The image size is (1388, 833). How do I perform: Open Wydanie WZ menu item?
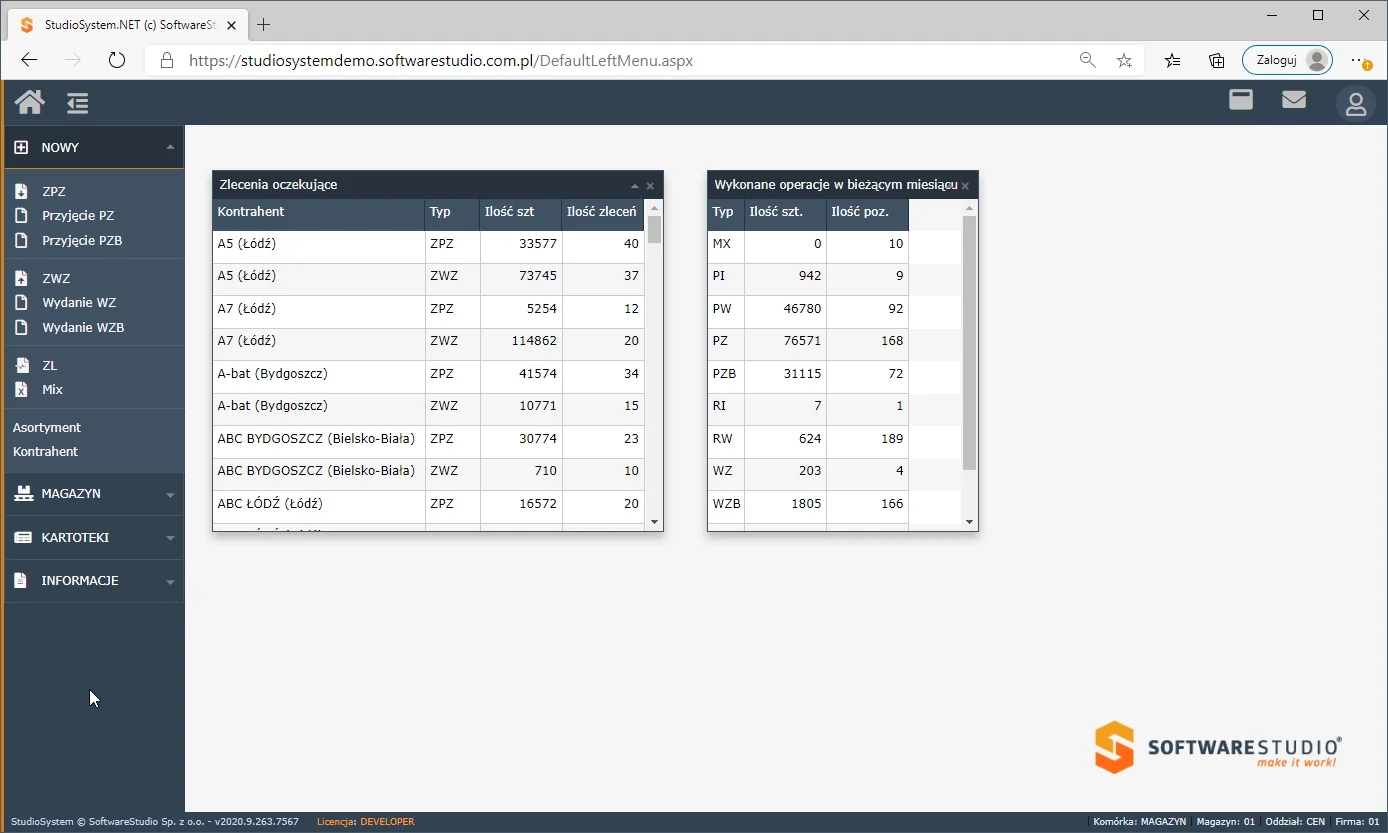79,303
